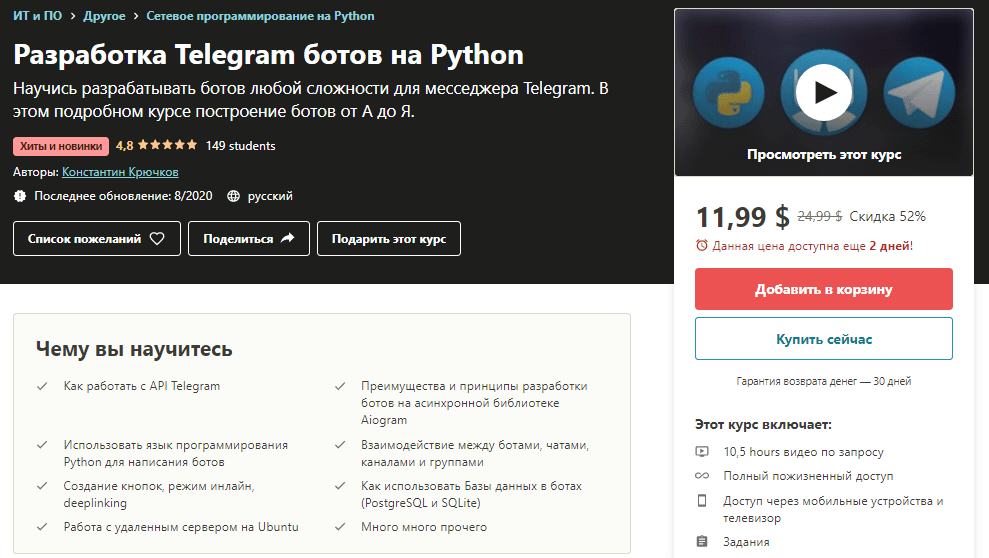Click checkmark beside 'Работа с удаленным сервером'
This screenshot has width=989, height=558.
click(x=42, y=526)
